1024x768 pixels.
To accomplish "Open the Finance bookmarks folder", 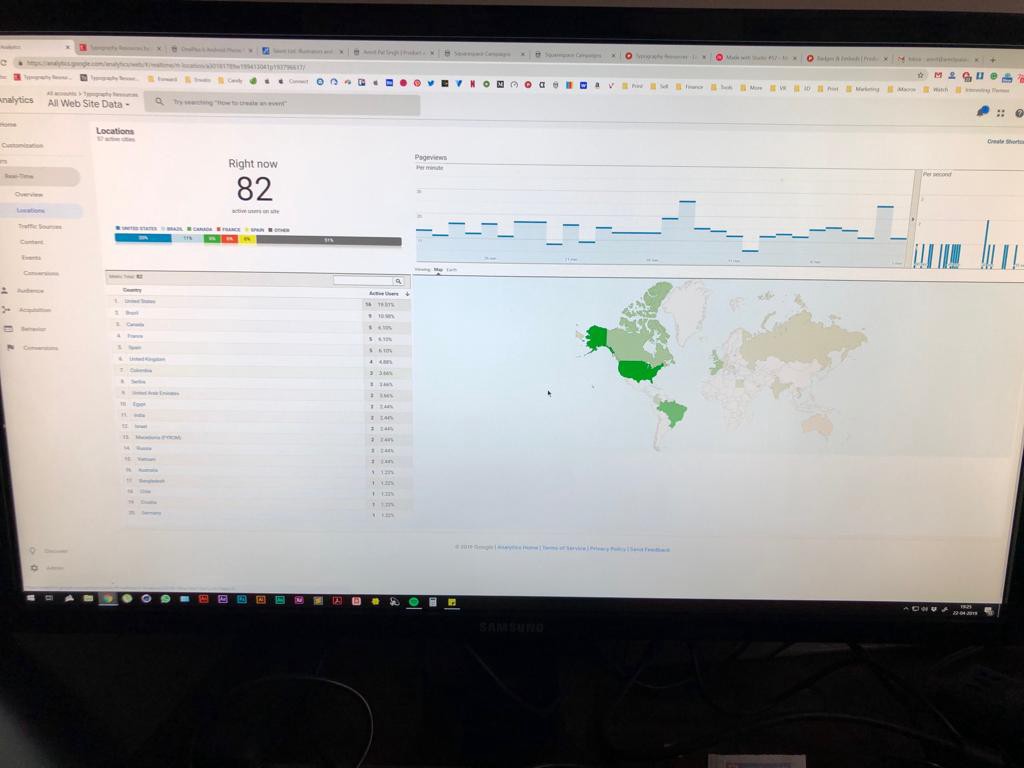I will pos(690,87).
